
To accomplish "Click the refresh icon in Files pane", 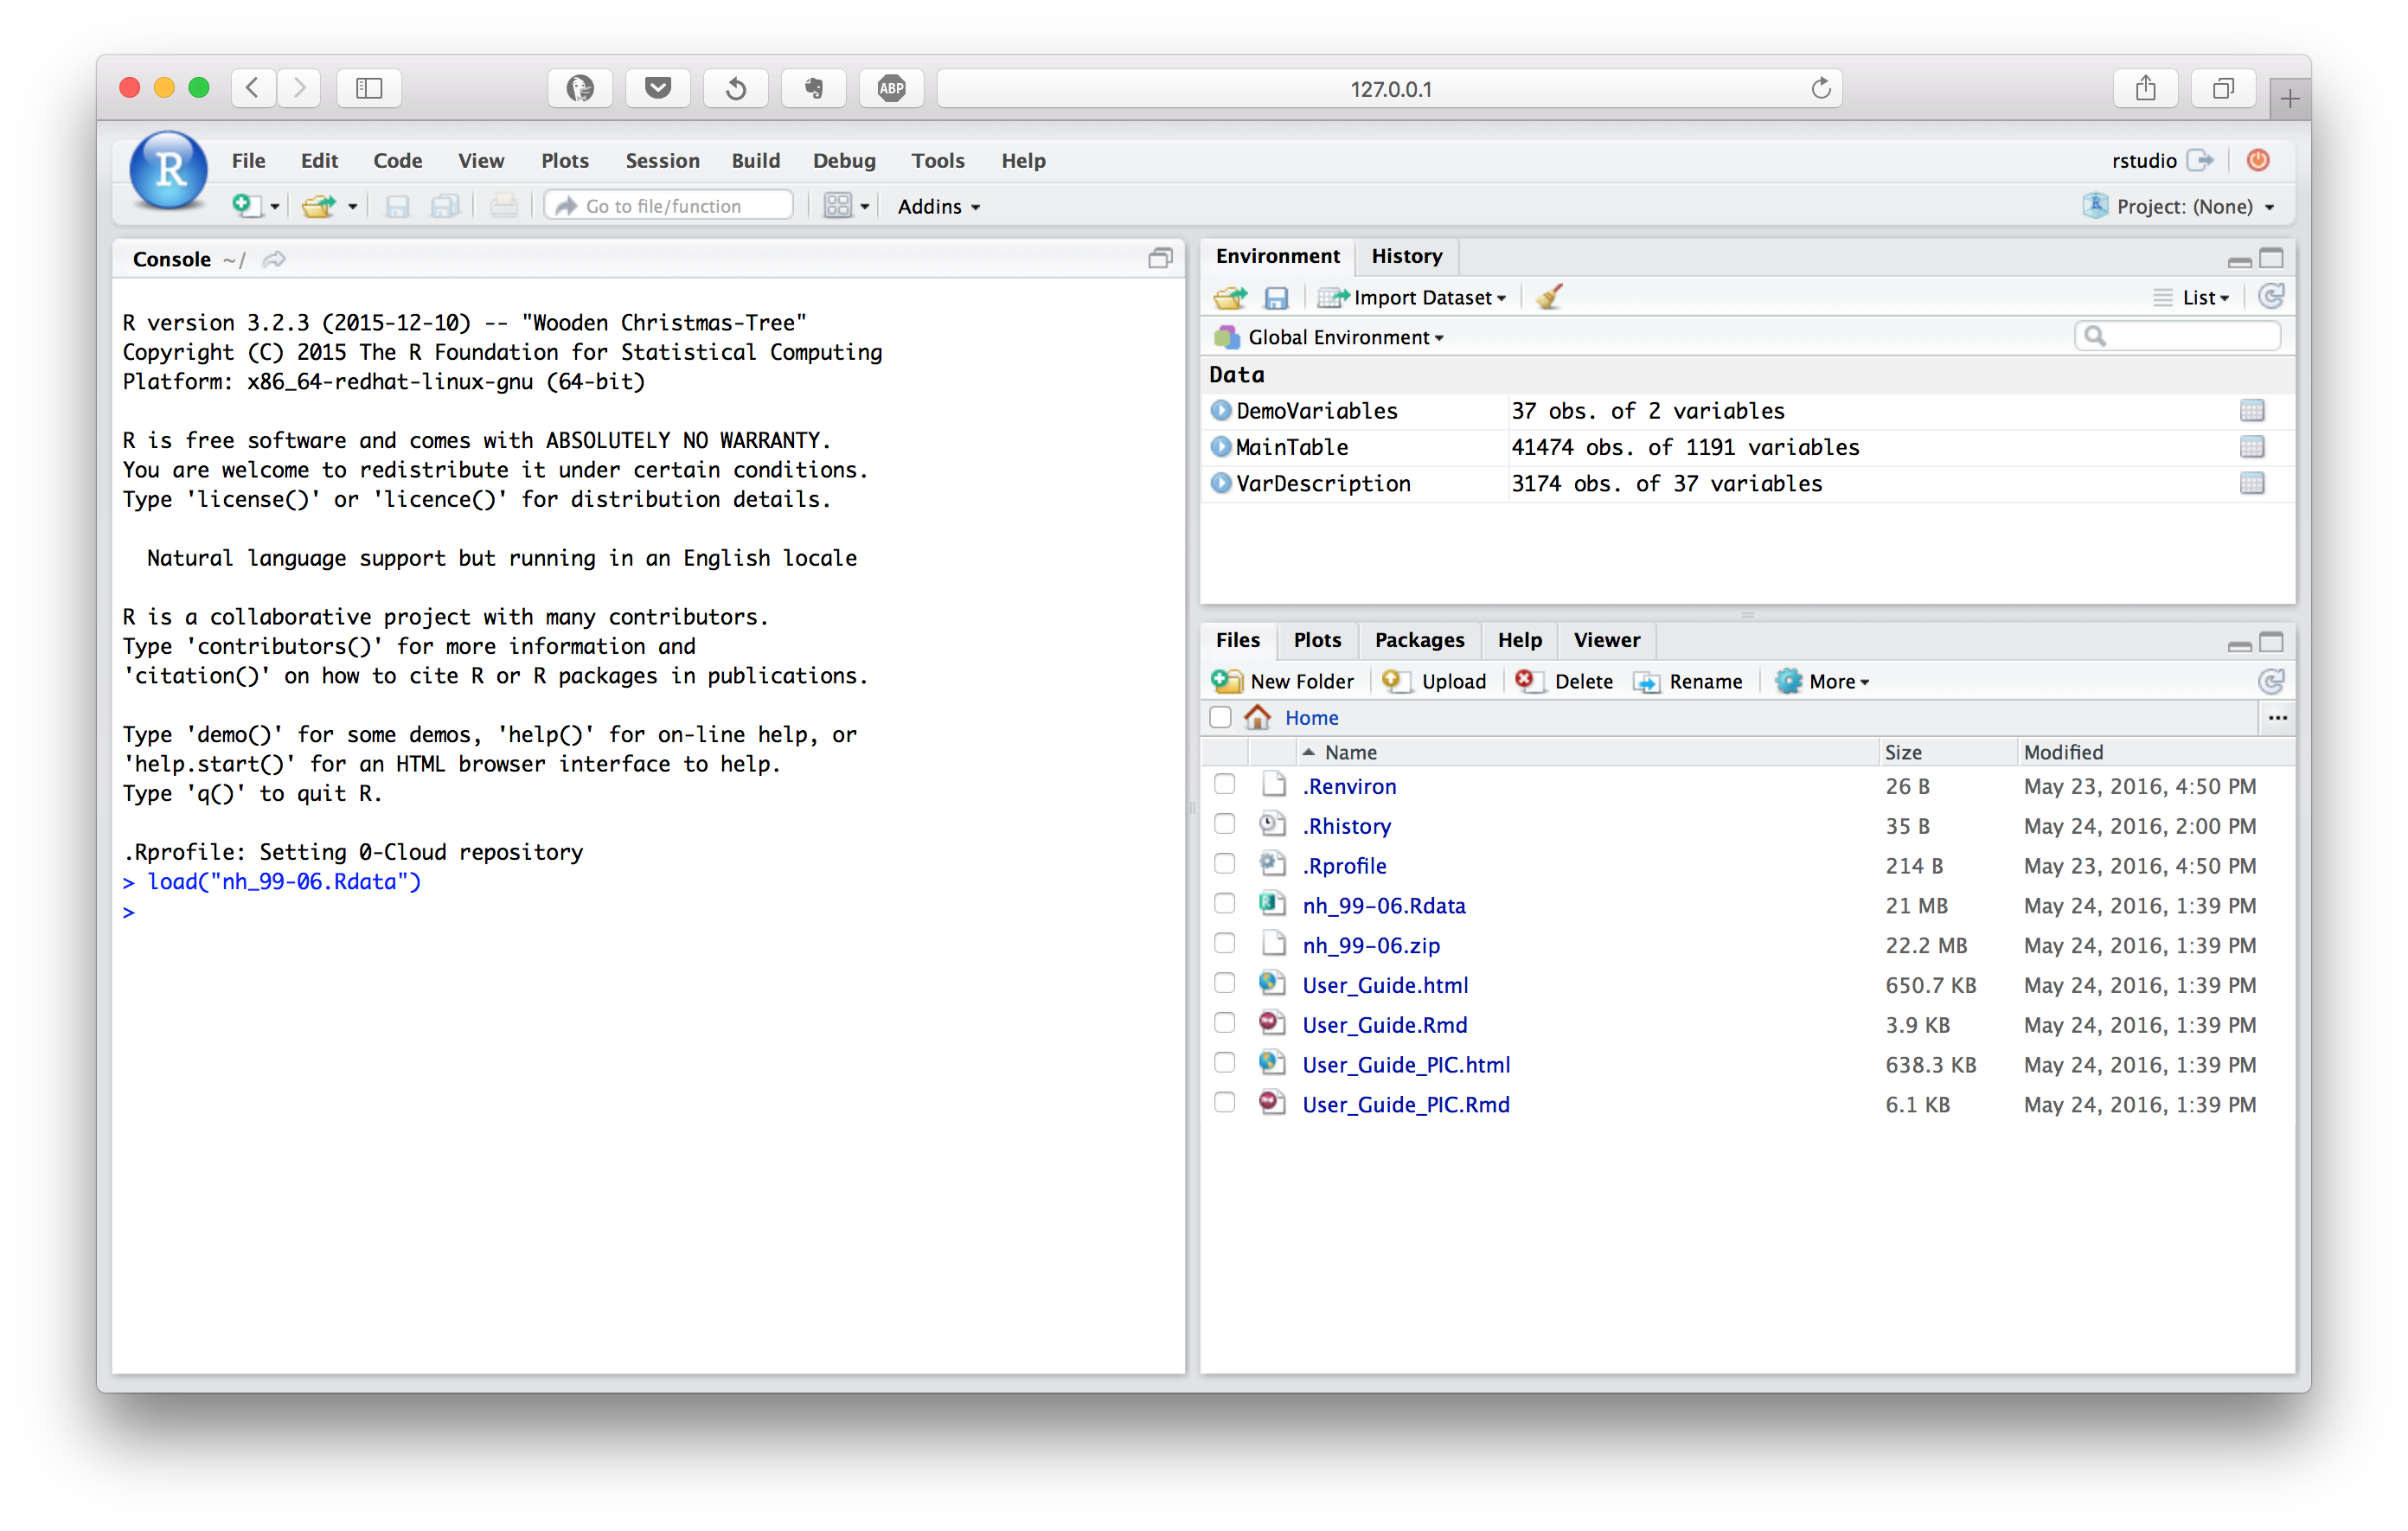I will [2270, 681].
